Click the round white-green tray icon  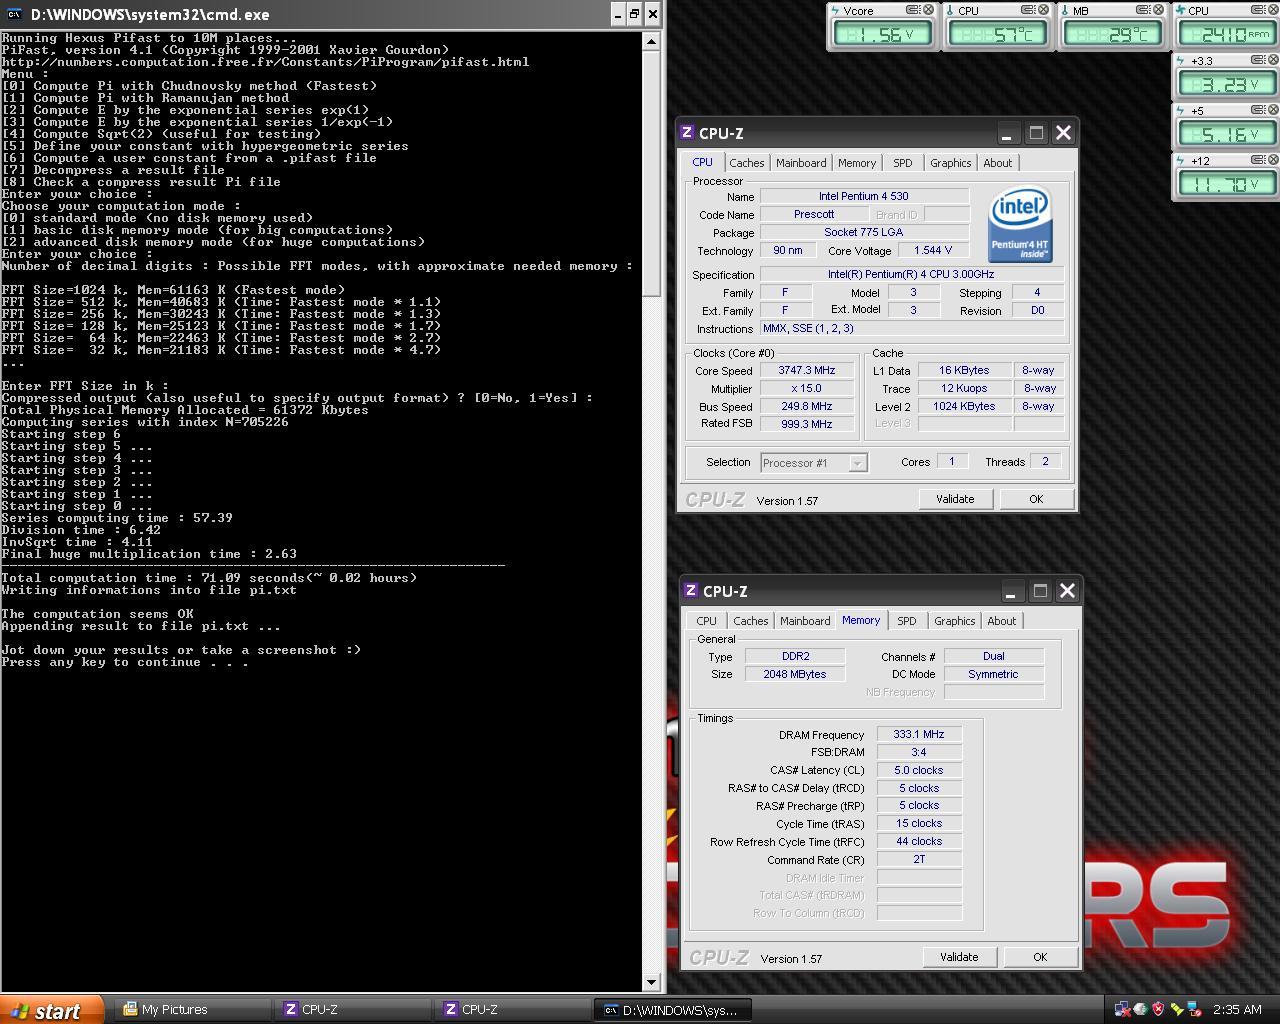pos(1140,1009)
